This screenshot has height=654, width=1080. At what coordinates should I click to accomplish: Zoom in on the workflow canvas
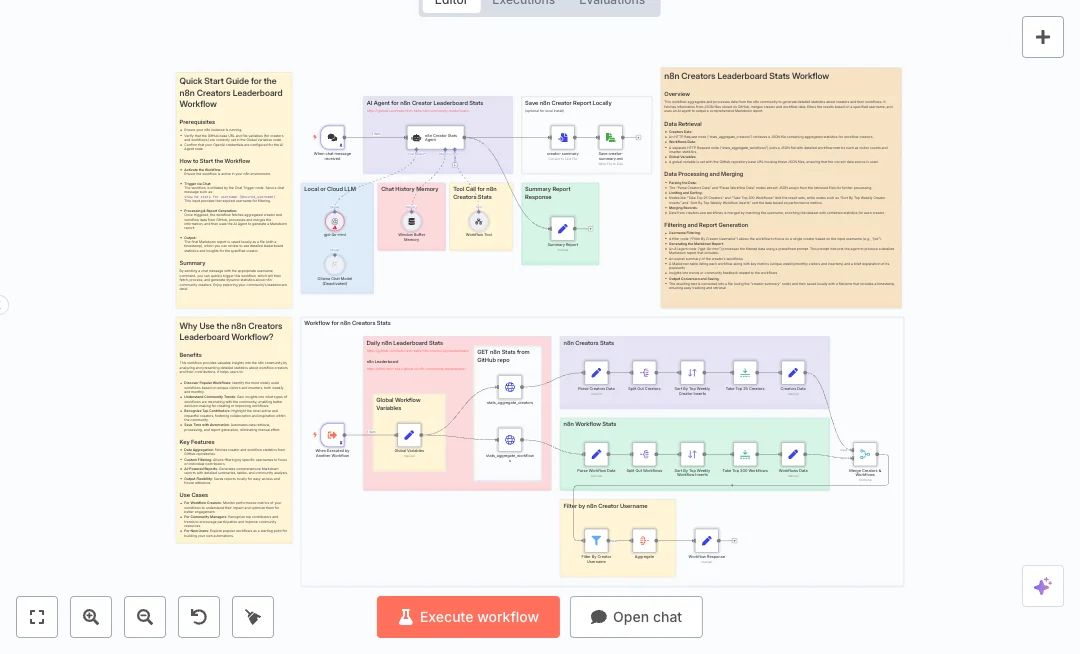coord(91,617)
